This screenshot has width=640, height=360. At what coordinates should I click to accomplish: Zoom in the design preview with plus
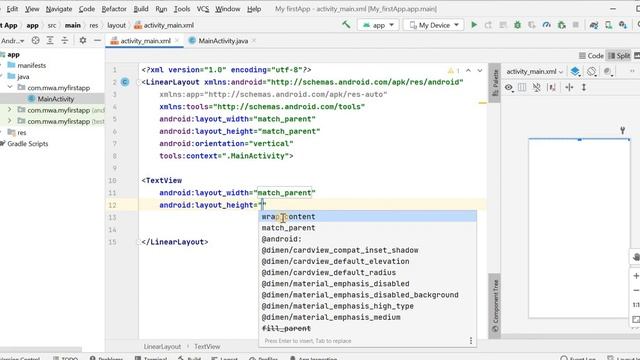coord(636,276)
